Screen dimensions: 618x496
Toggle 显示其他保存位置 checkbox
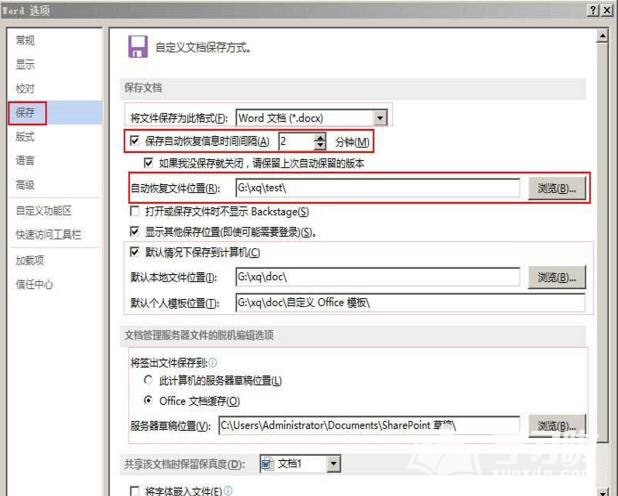click(x=134, y=231)
